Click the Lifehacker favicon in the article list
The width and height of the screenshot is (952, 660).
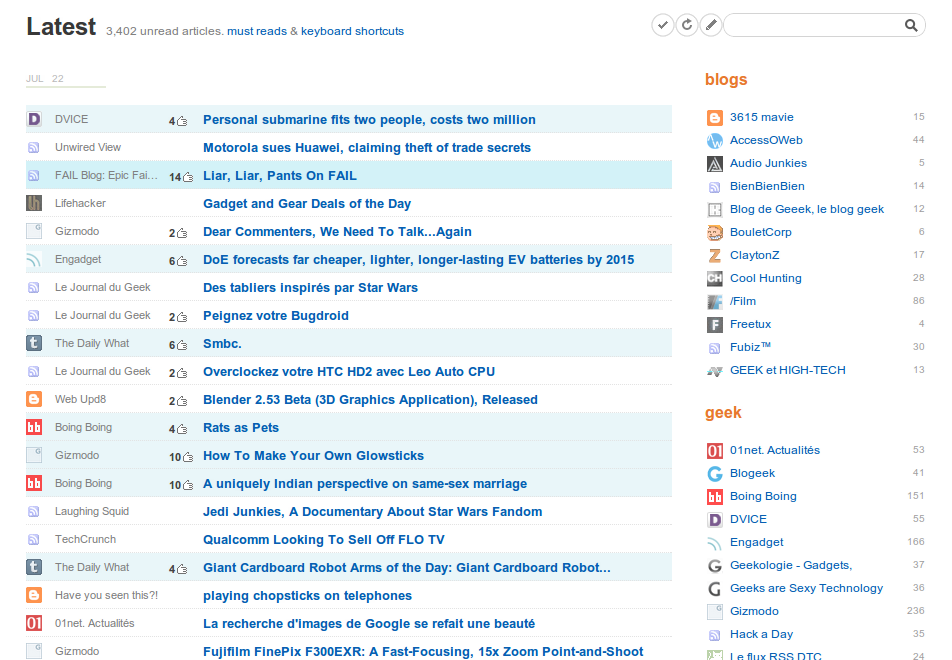pyautogui.click(x=34, y=203)
